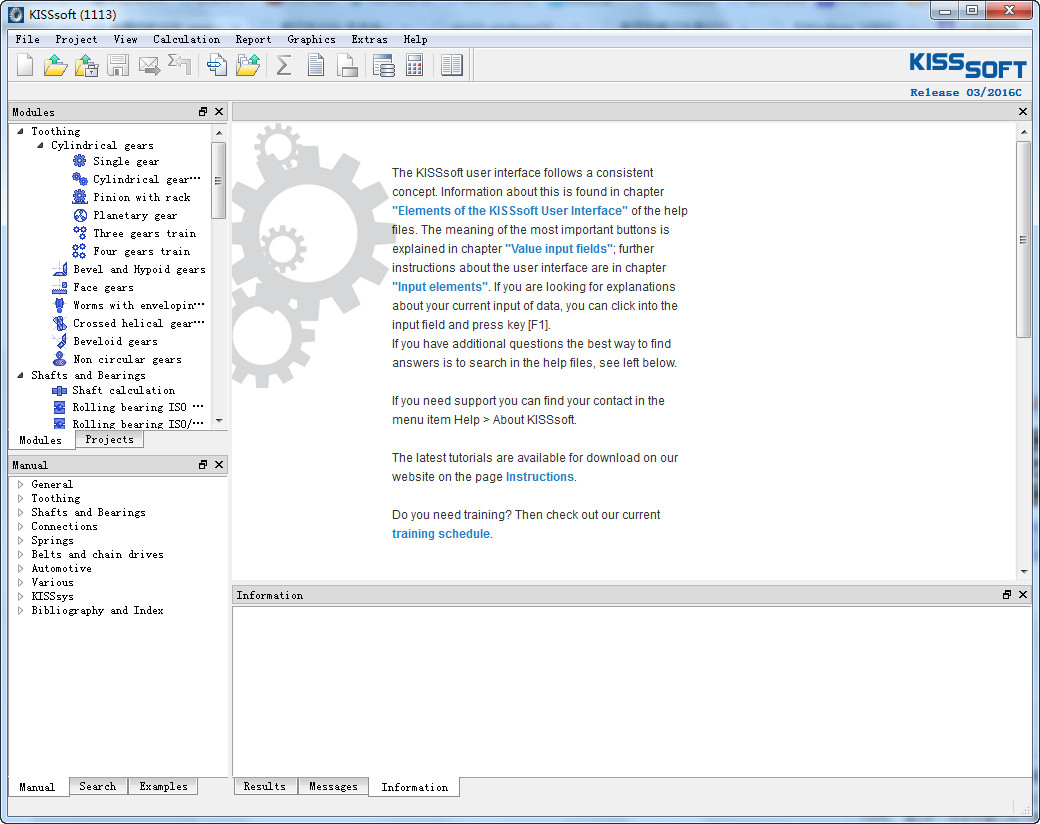Select the Shaft calculation module icon
The image size is (1040, 824).
(x=60, y=390)
